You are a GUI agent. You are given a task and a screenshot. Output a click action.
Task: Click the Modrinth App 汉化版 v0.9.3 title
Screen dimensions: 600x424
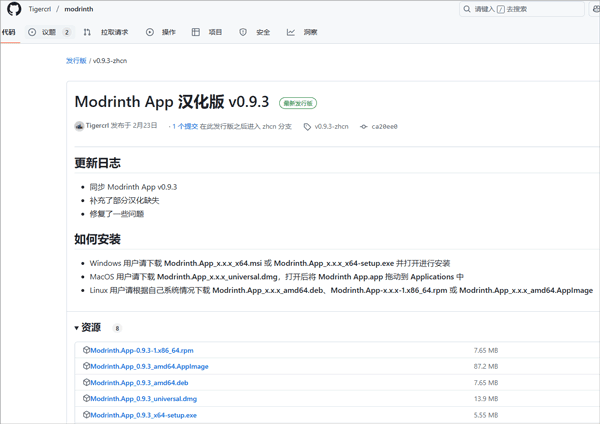(172, 102)
